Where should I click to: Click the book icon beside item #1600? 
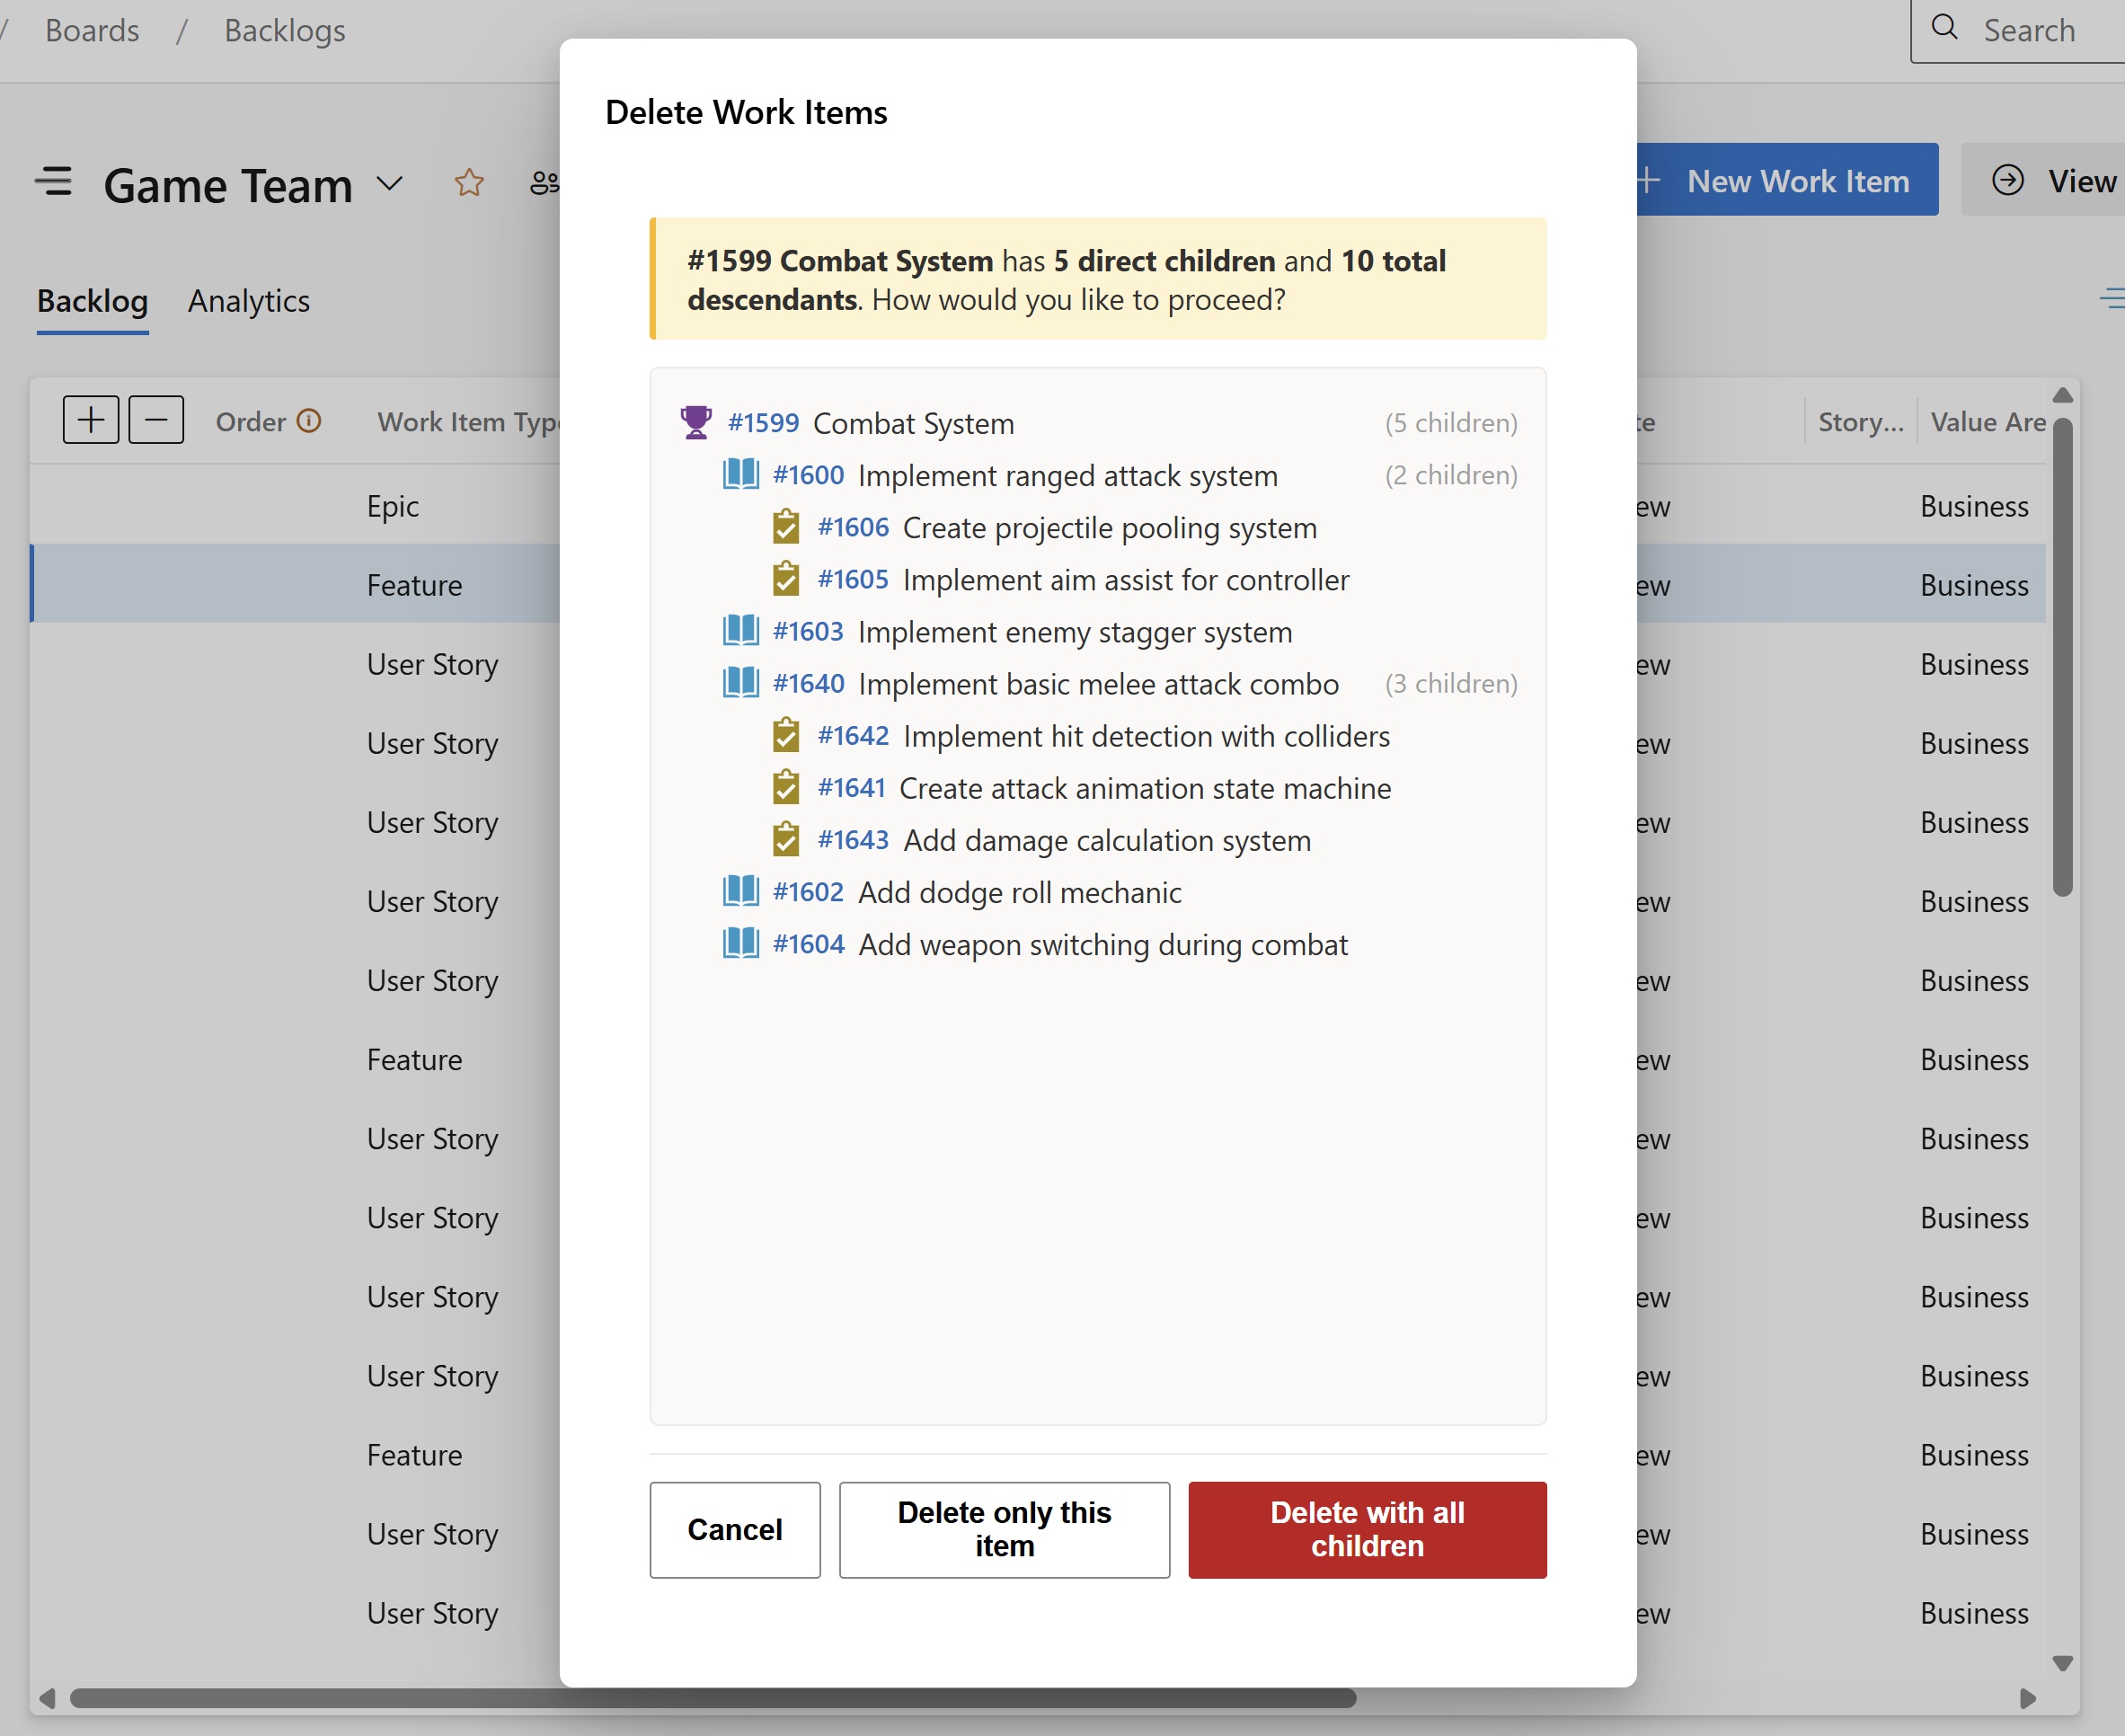coord(741,475)
